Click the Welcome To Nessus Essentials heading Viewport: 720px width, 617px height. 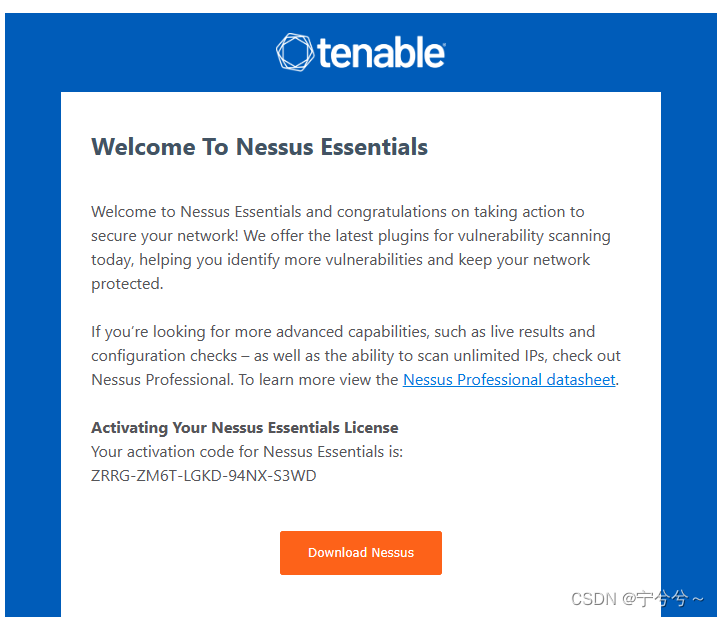point(259,147)
